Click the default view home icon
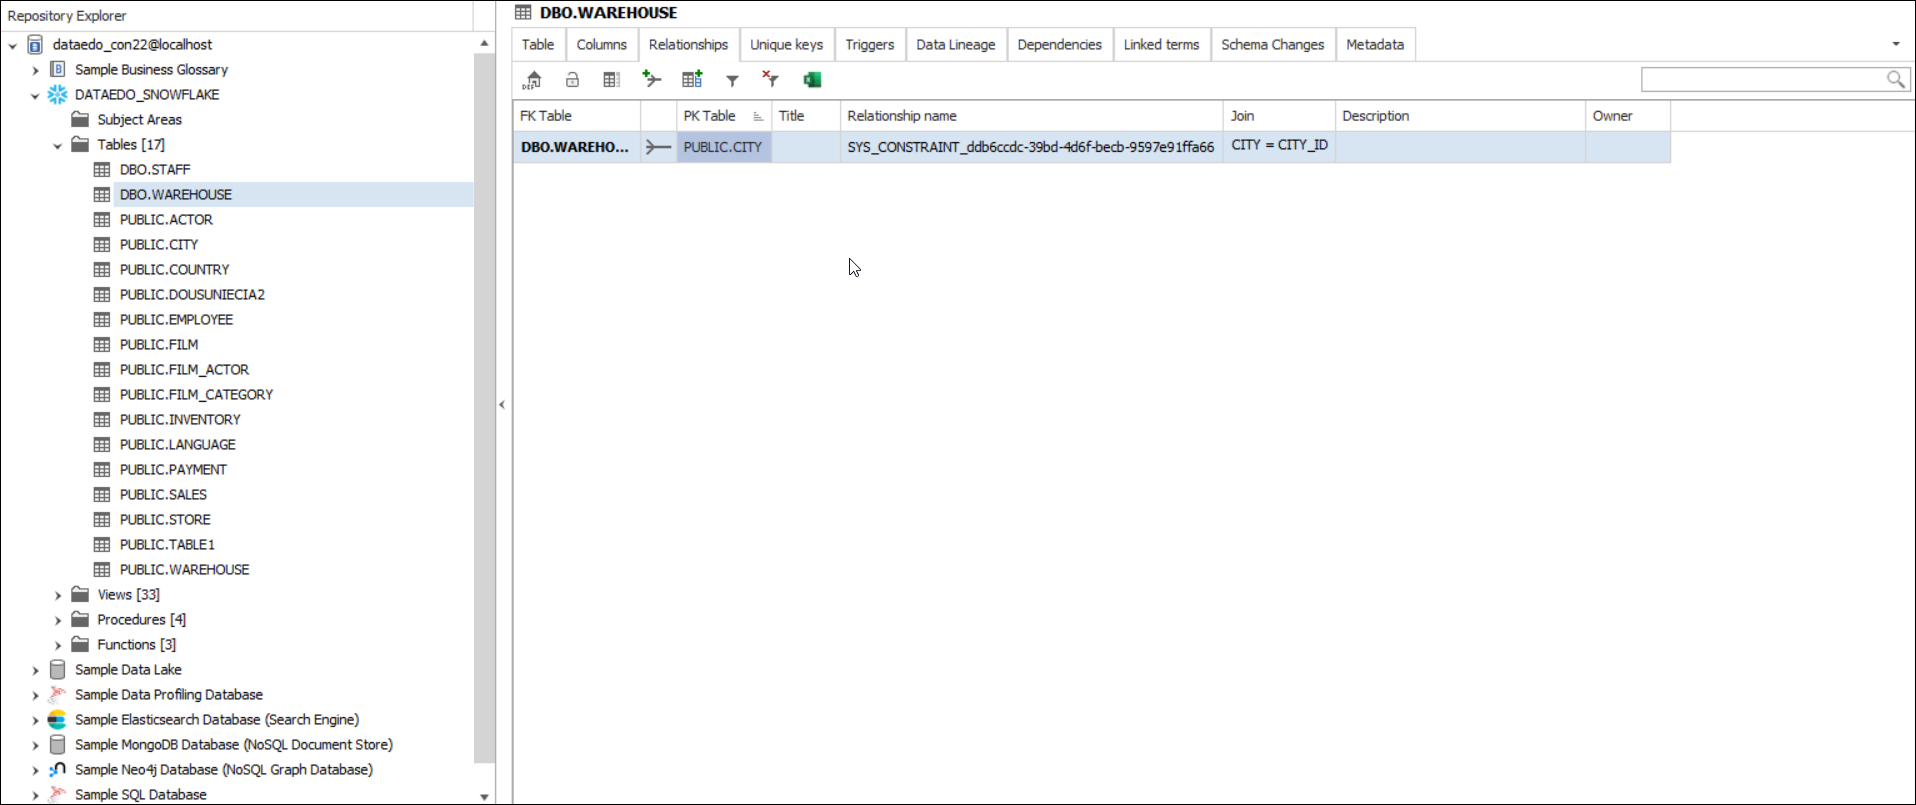The width and height of the screenshot is (1916, 805). pyautogui.click(x=532, y=80)
